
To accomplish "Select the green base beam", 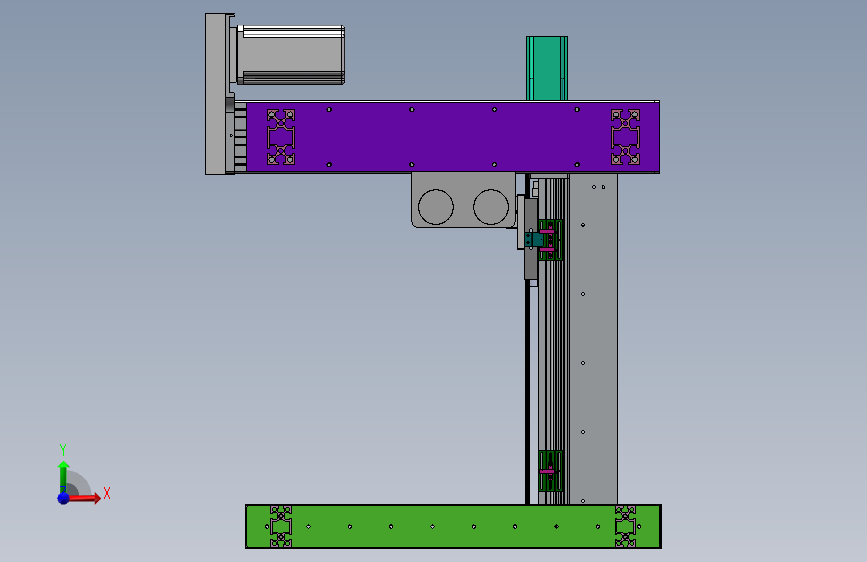I will pos(453,527).
